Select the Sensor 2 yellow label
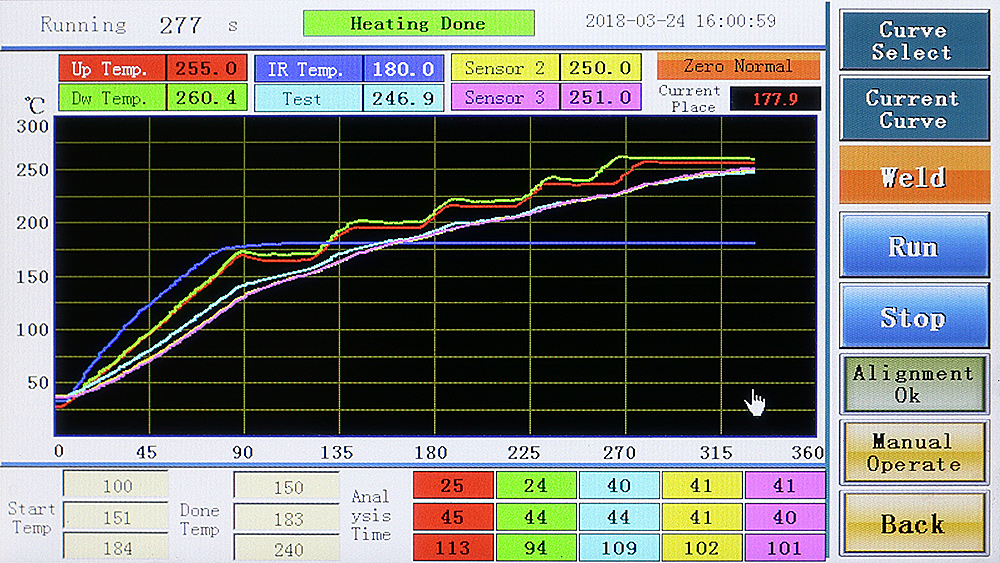The width and height of the screenshot is (1000, 563). (x=505, y=68)
